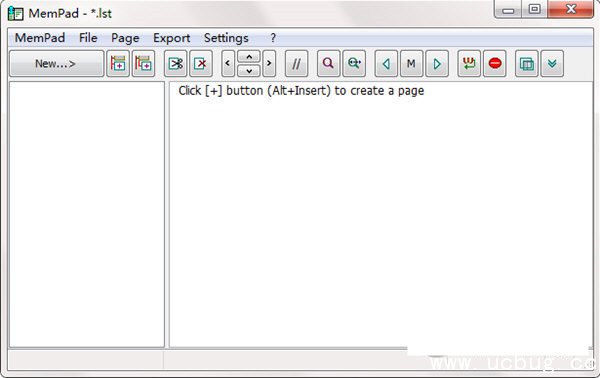Open the ? help menu
This screenshot has height=378, width=600.
(273, 38)
